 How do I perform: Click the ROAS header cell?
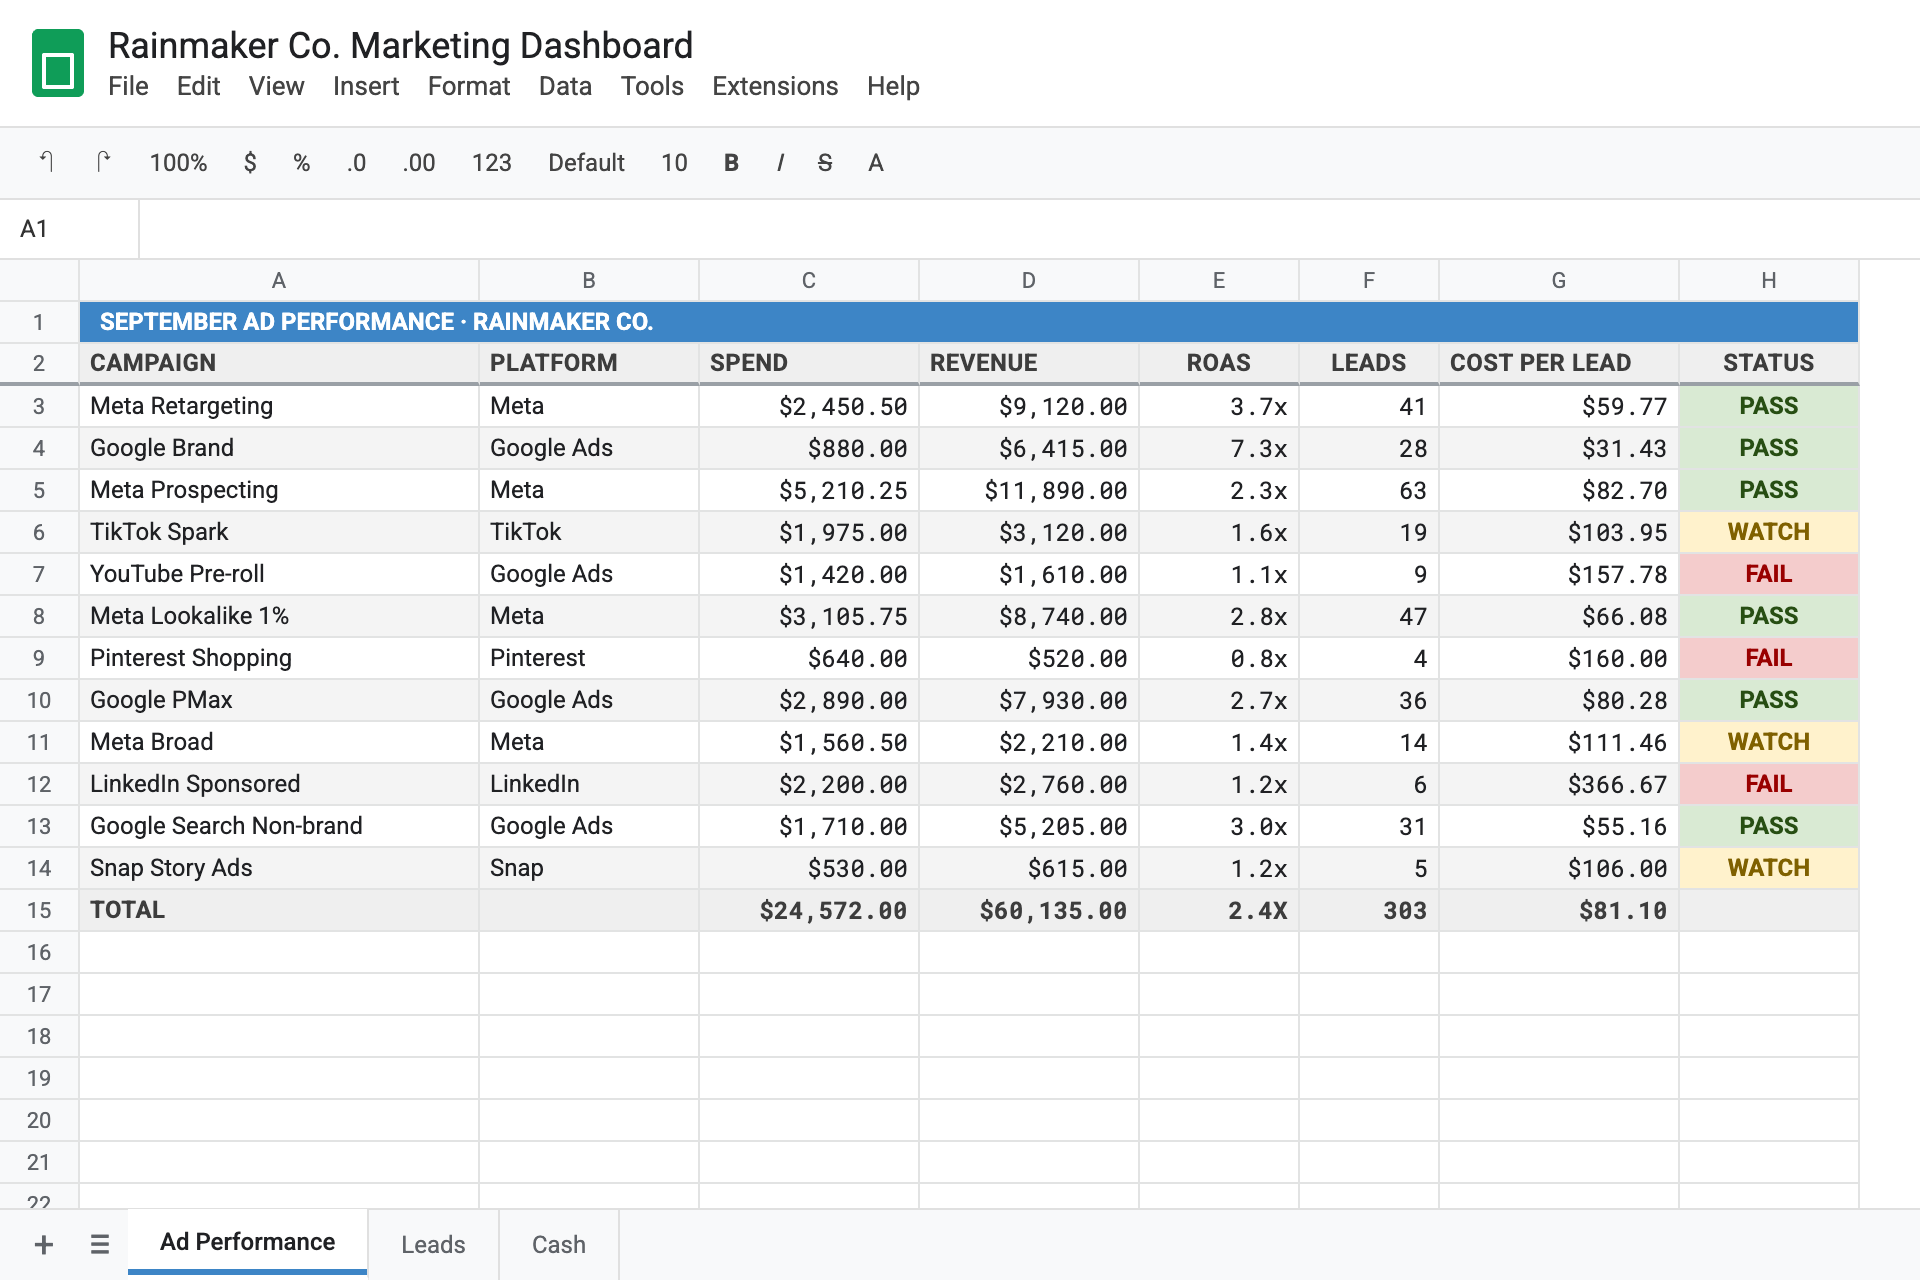tap(1219, 363)
